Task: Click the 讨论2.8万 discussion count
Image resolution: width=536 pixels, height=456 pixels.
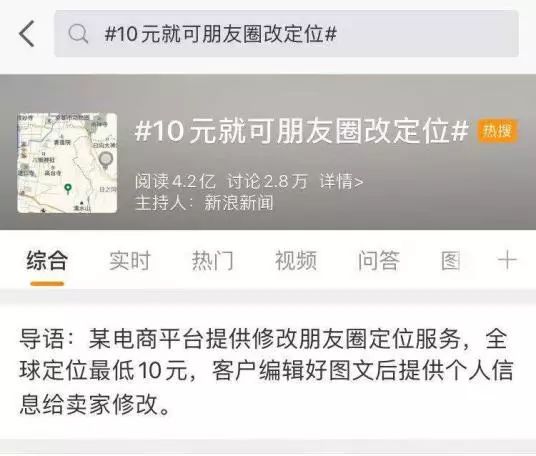Action: [x=267, y=181]
